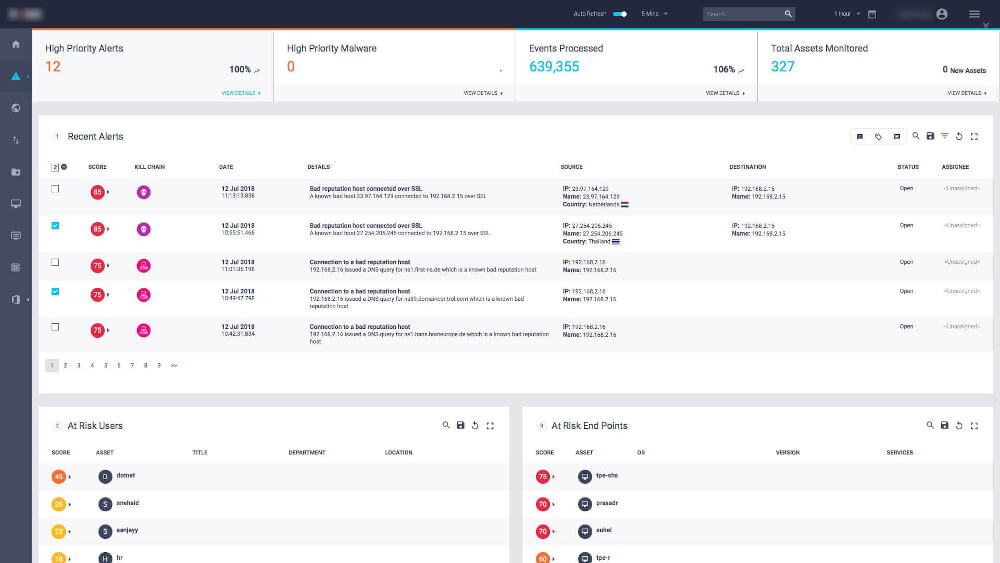Expand Recent Alerts panel to fullscreen
This screenshot has width=1000, height=563.
(x=974, y=136)
